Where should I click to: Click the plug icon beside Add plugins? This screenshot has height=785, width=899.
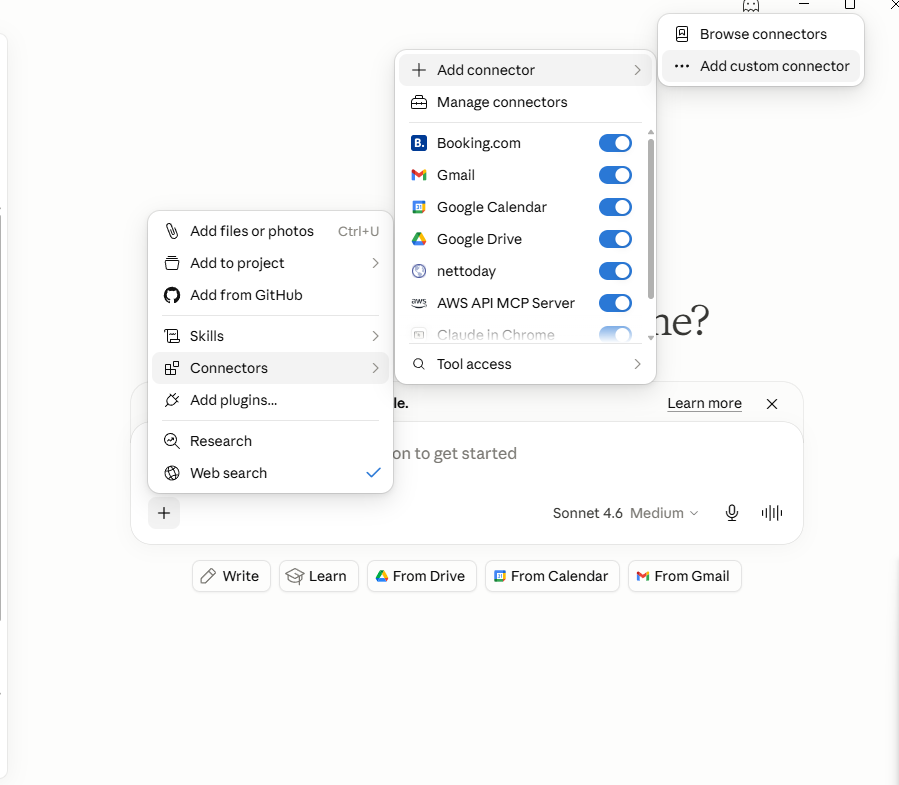[x=172, y=400]
